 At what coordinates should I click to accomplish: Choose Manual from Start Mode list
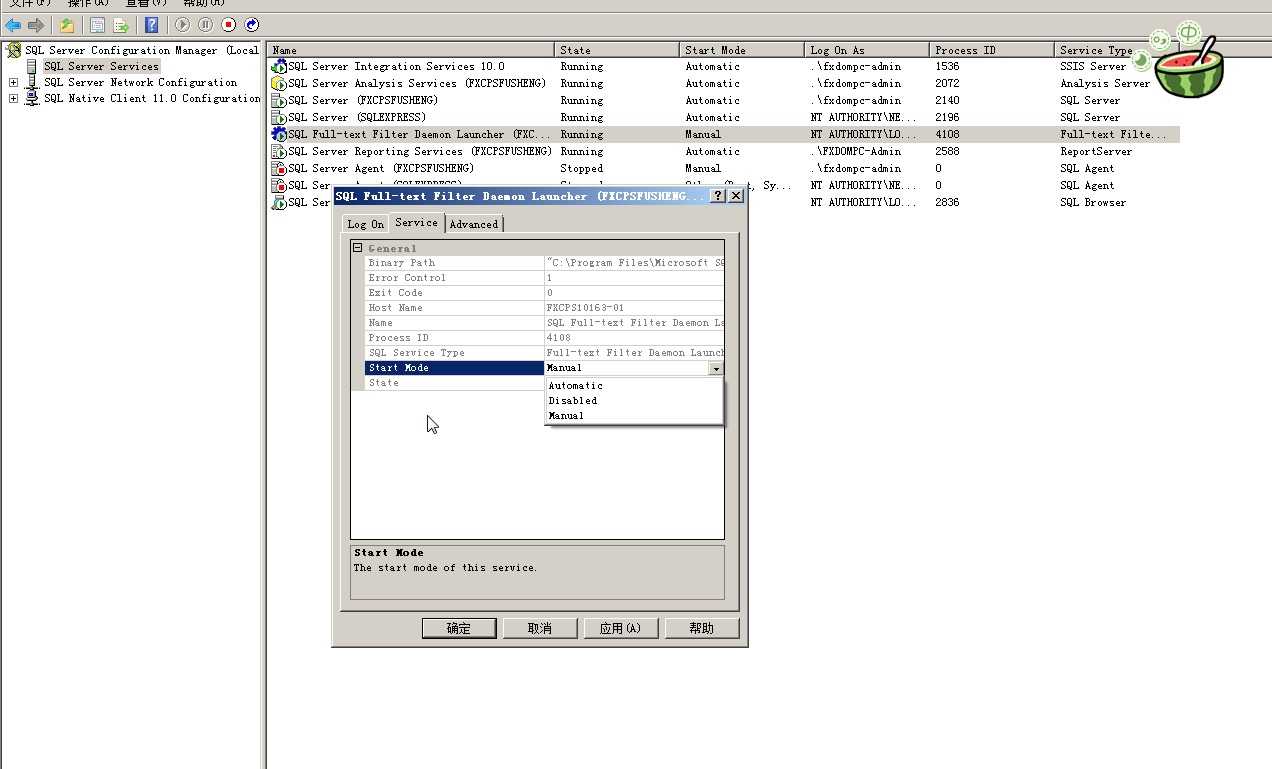coord(633,416)
